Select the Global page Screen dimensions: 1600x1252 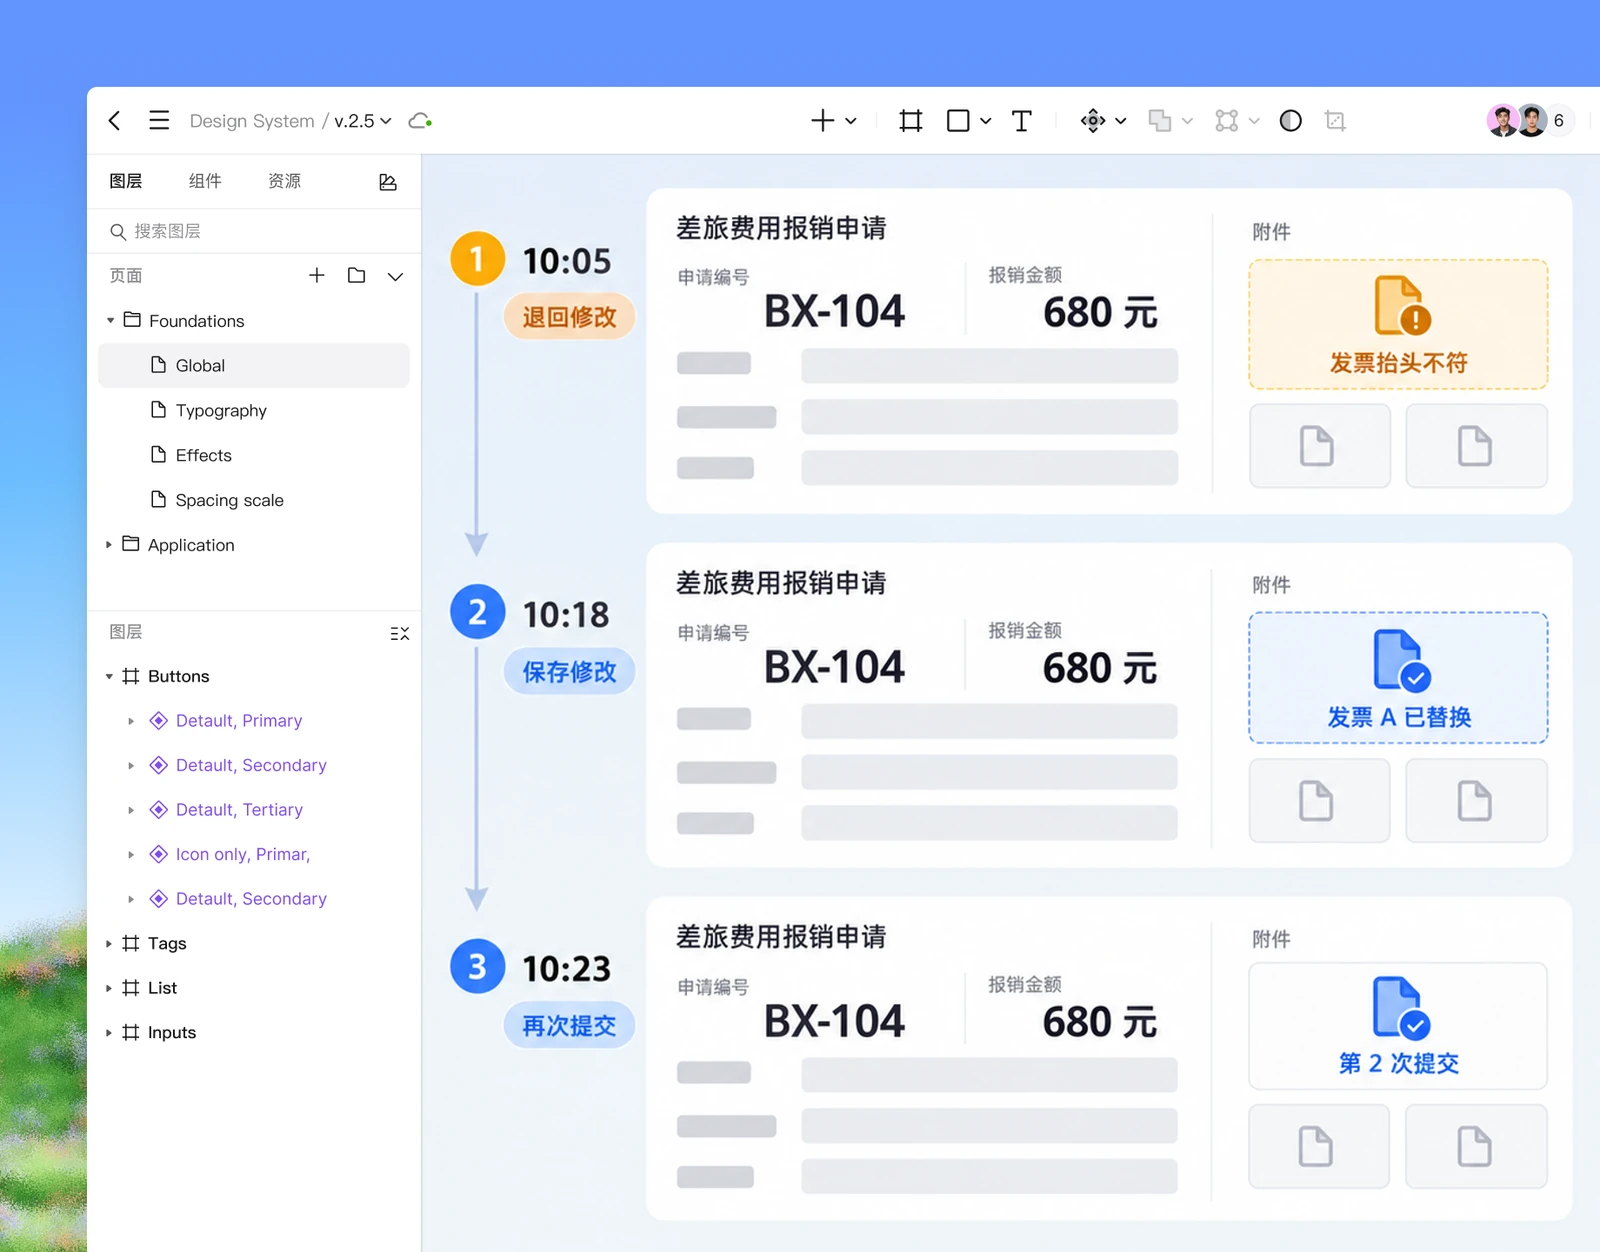254,366
